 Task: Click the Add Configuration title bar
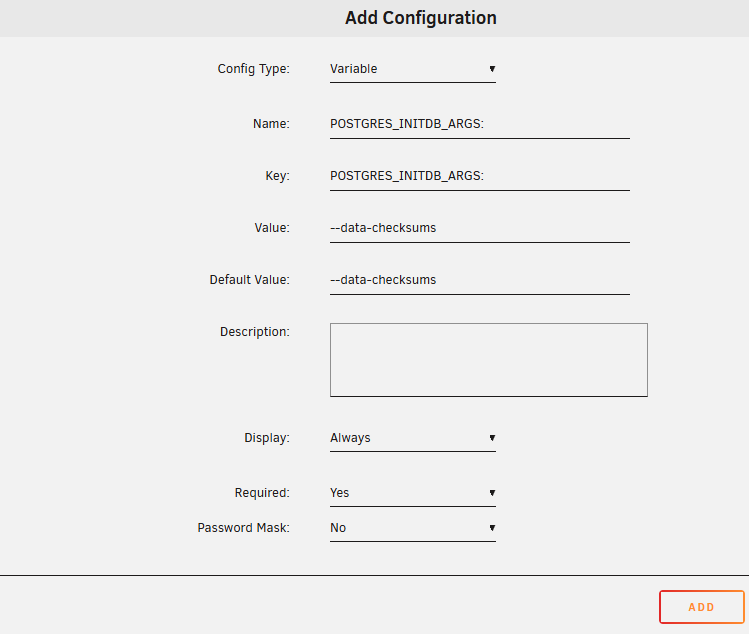coord(374,18)
